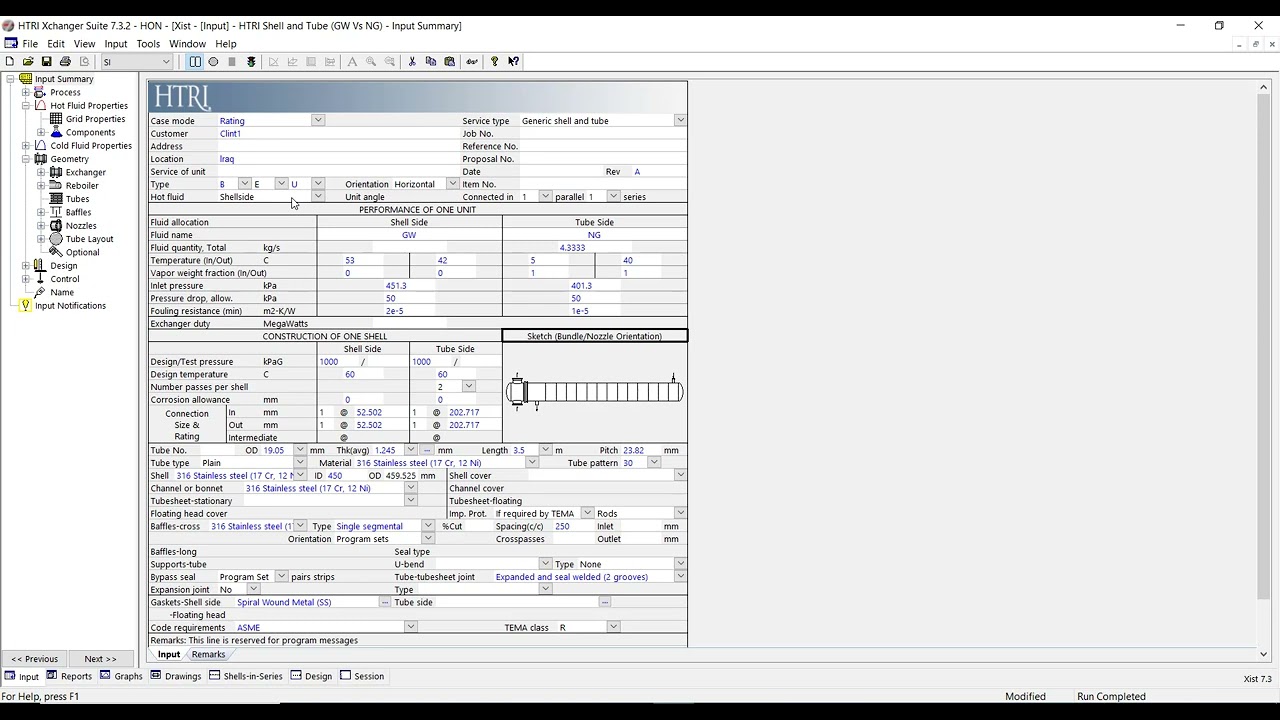Save the case with the floppy disk icon
This screenshot has height=720, width=1280.
[x=46, y=62]
